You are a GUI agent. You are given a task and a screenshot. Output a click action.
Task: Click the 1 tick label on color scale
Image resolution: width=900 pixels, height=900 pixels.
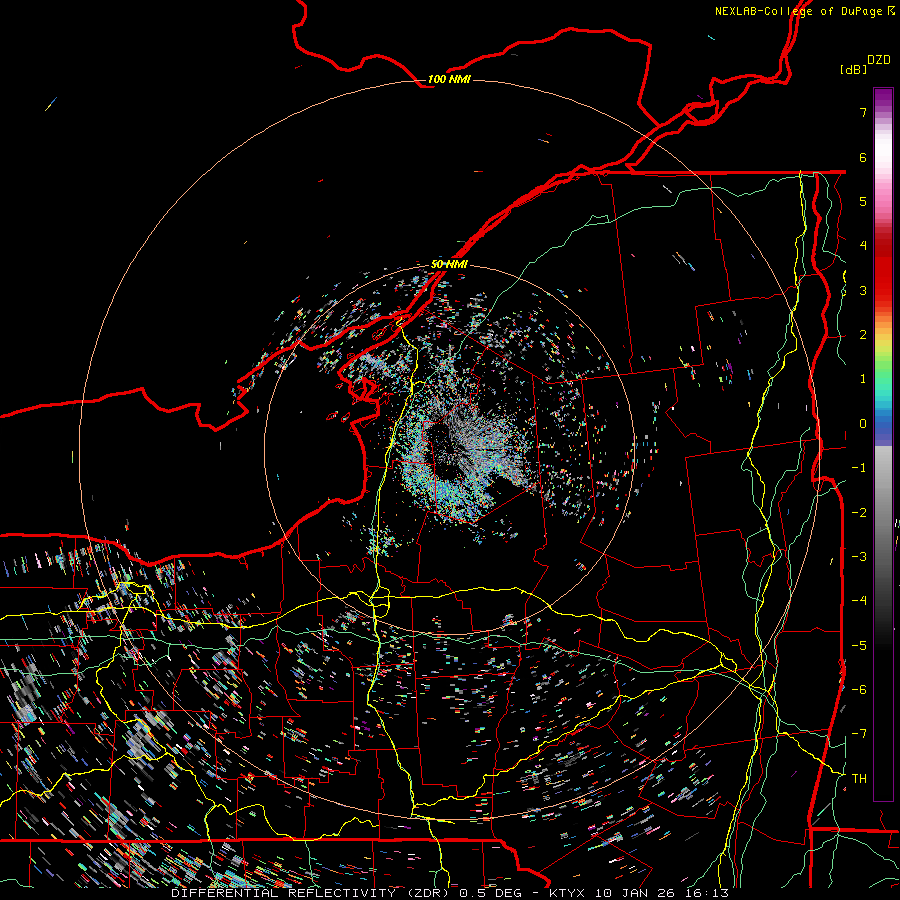[x=863, y=379]
